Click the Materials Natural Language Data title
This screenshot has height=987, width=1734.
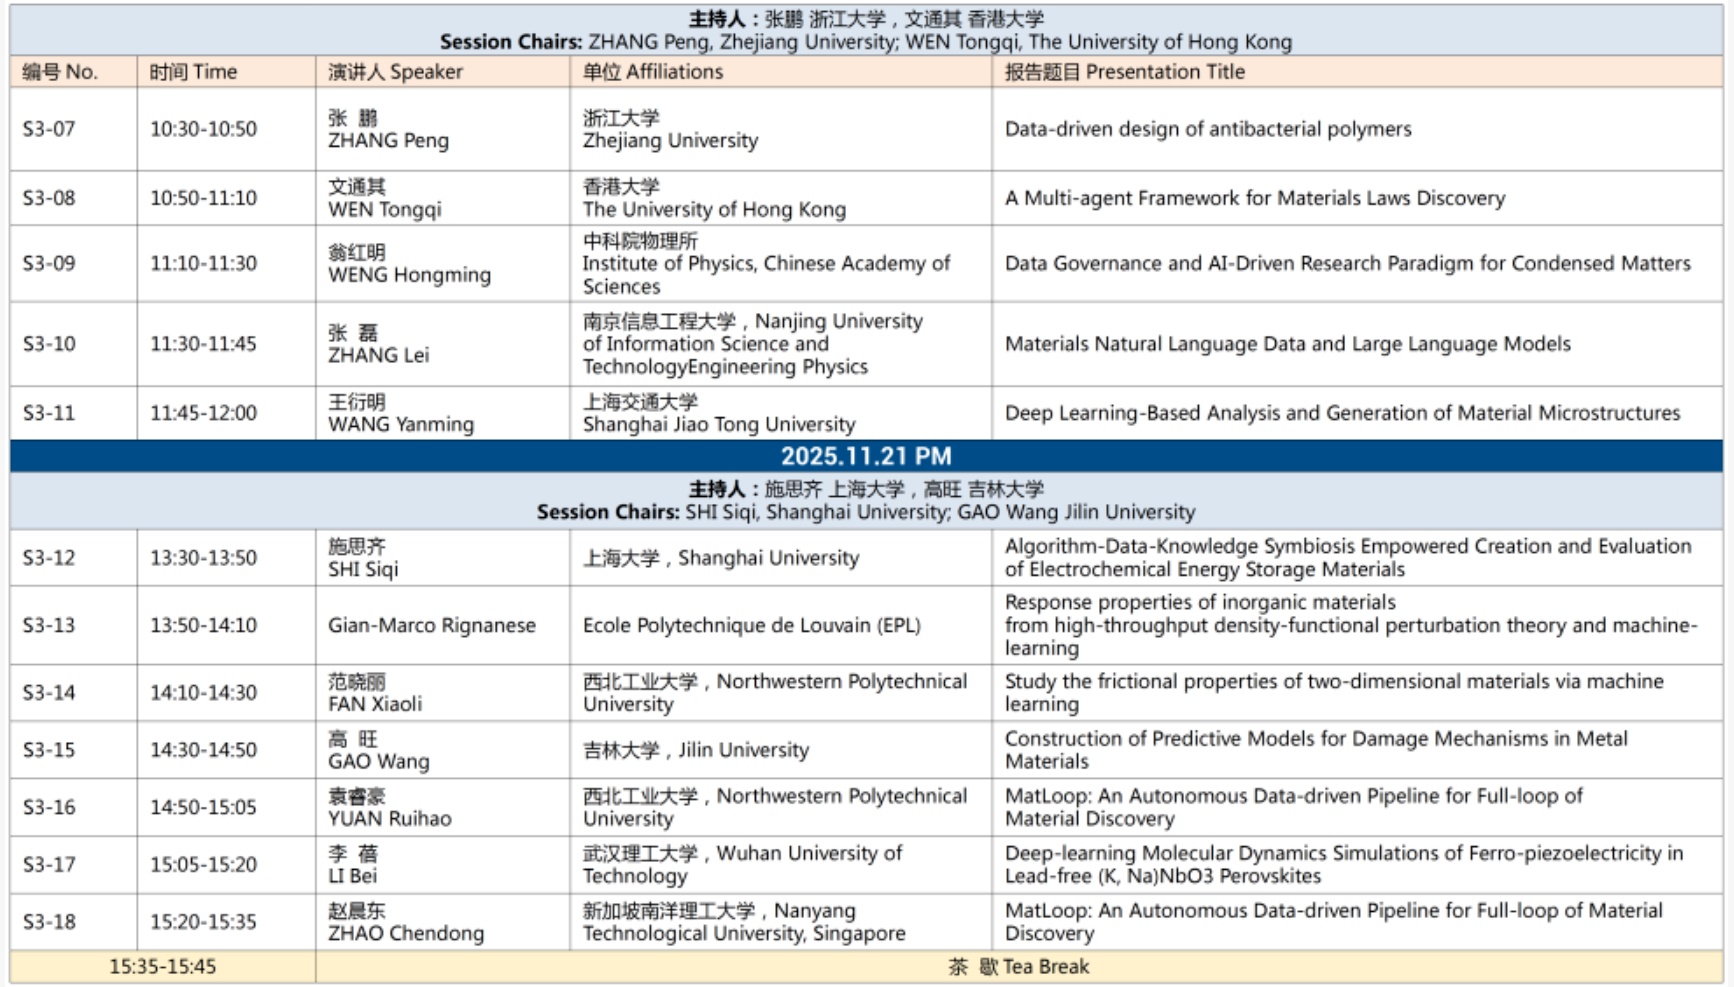pyautogui.click(x=1287, y=344)
